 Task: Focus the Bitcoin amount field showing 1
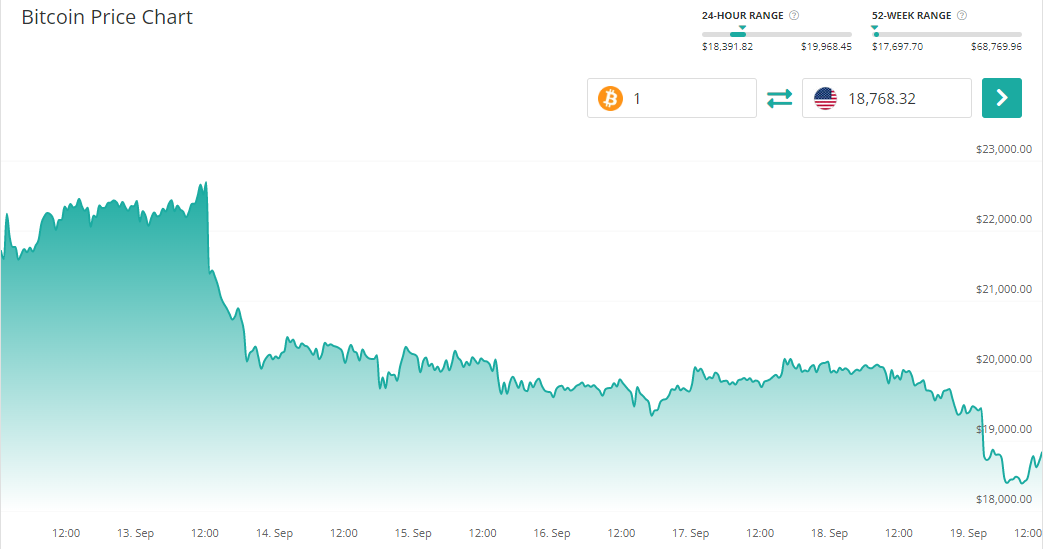coord(690,98)
